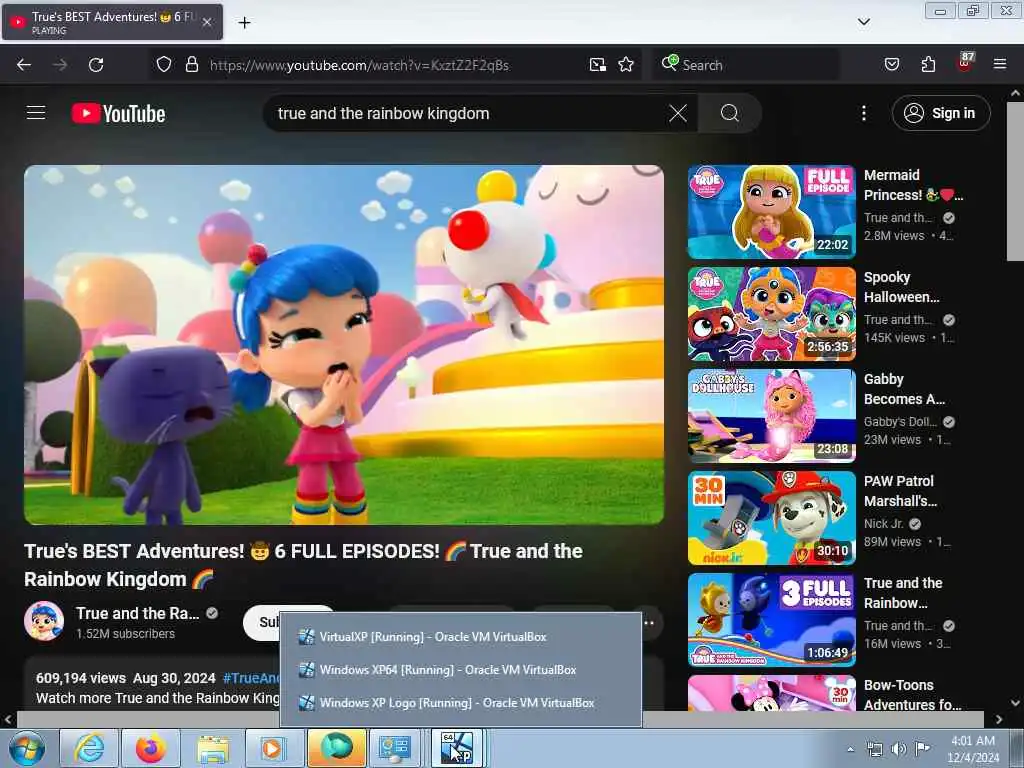This screenshot has height=768, width=1024.
Task: Click the main video player
Action: (344, 345)
